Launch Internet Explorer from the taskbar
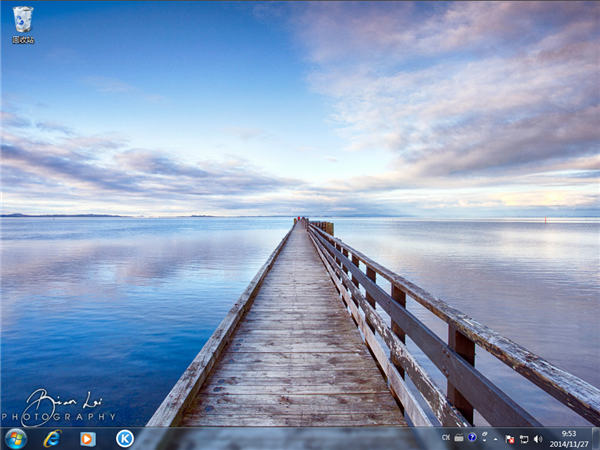The image size is (600, 450). 52,438
